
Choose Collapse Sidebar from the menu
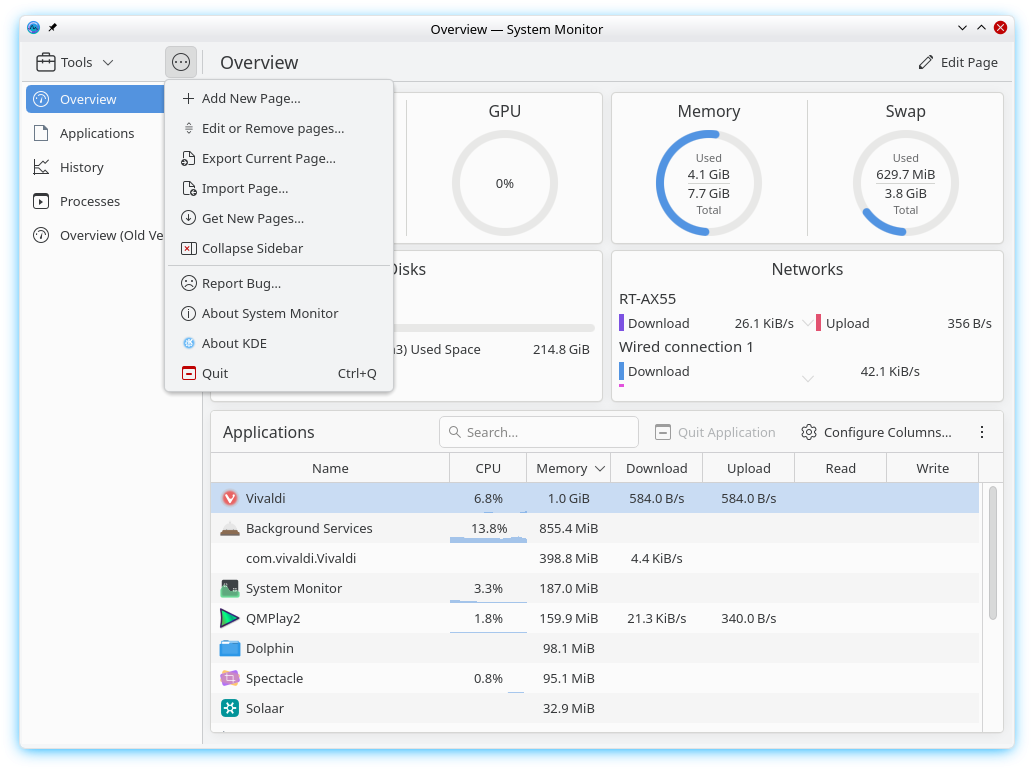pos(252,248)
